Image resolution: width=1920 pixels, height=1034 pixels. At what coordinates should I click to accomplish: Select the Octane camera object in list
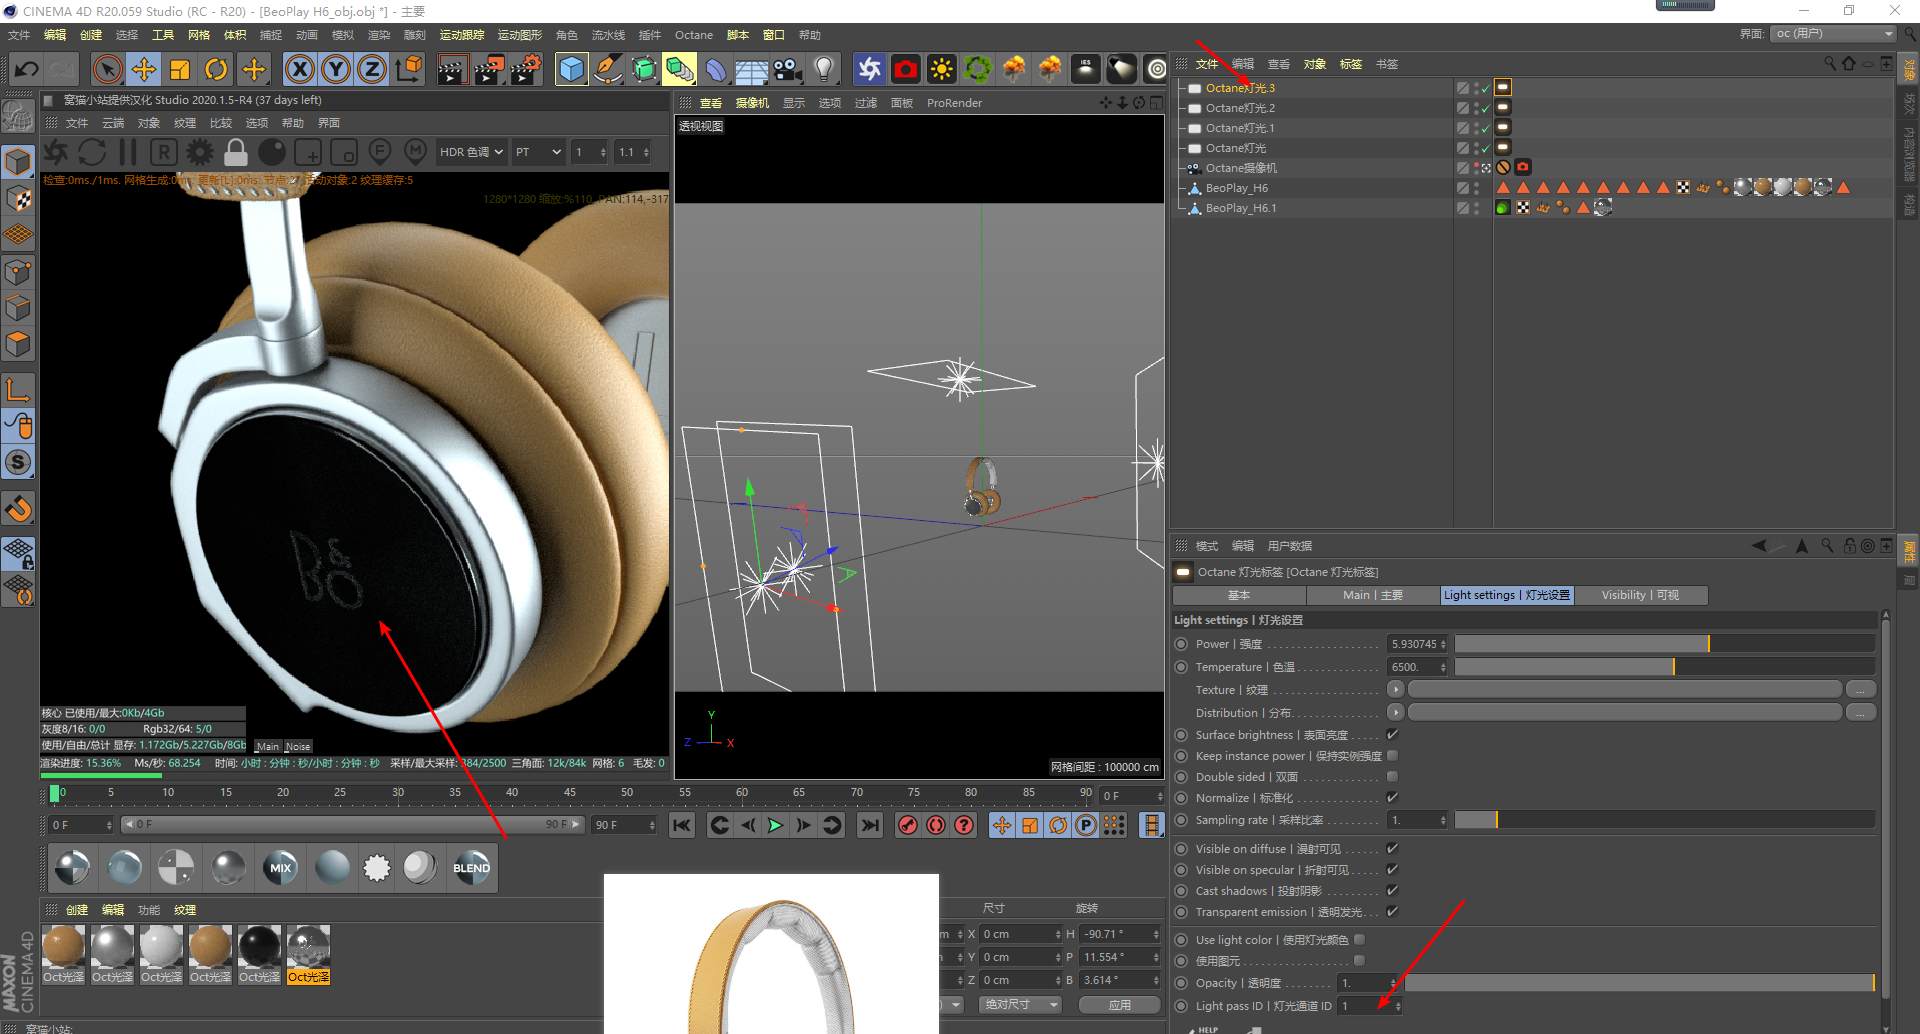click(x=1240, y=168)
